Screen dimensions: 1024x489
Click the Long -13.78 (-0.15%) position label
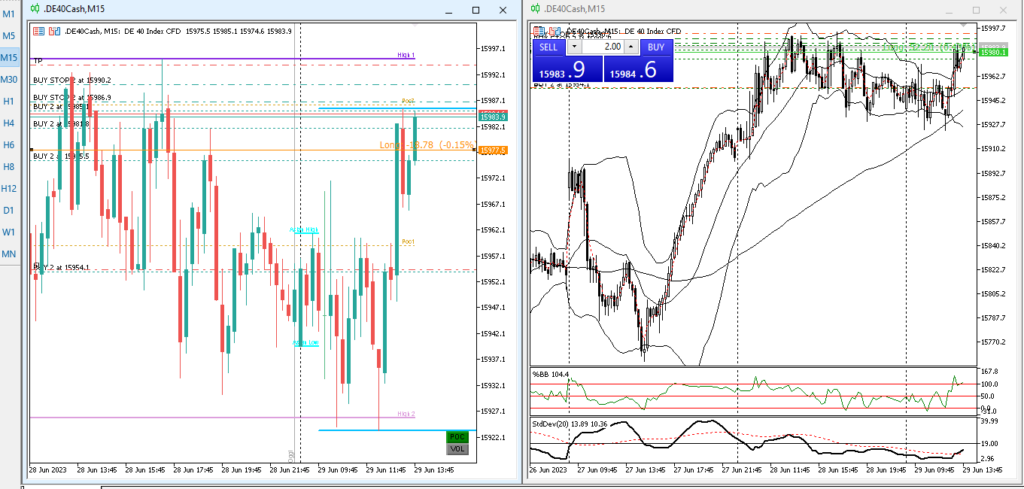(427, 144)
